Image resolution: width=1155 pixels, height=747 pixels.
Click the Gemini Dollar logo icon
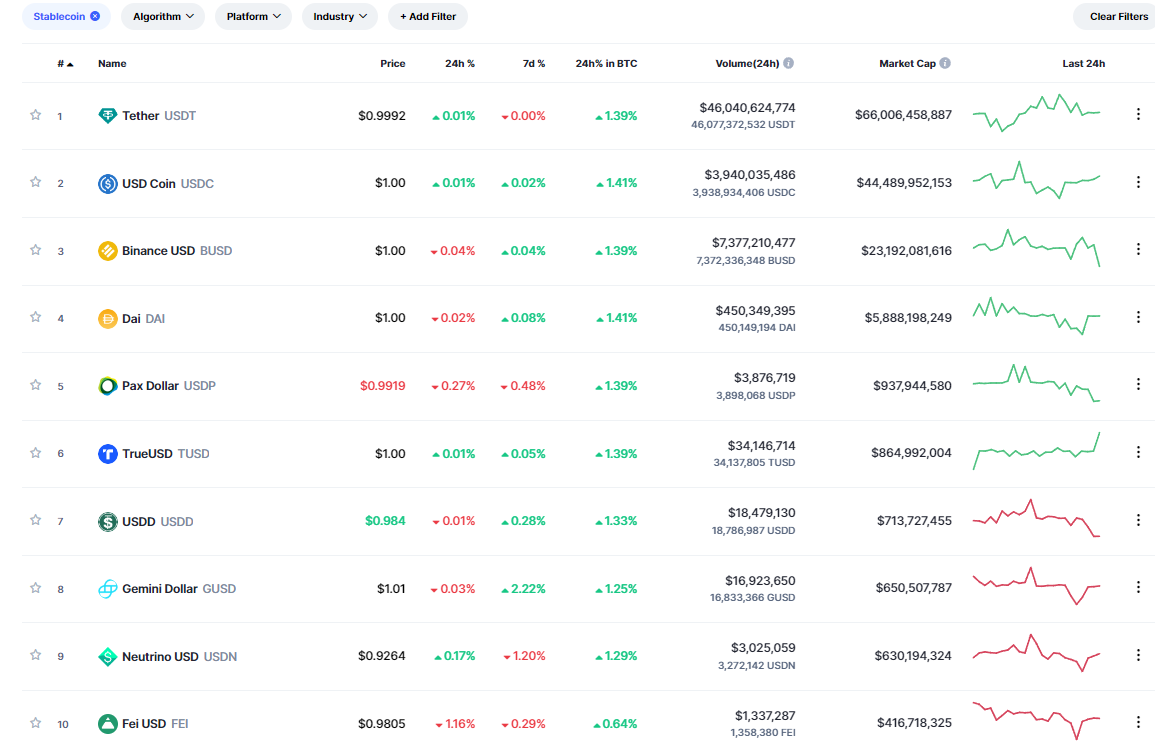[x=107, y=589]
